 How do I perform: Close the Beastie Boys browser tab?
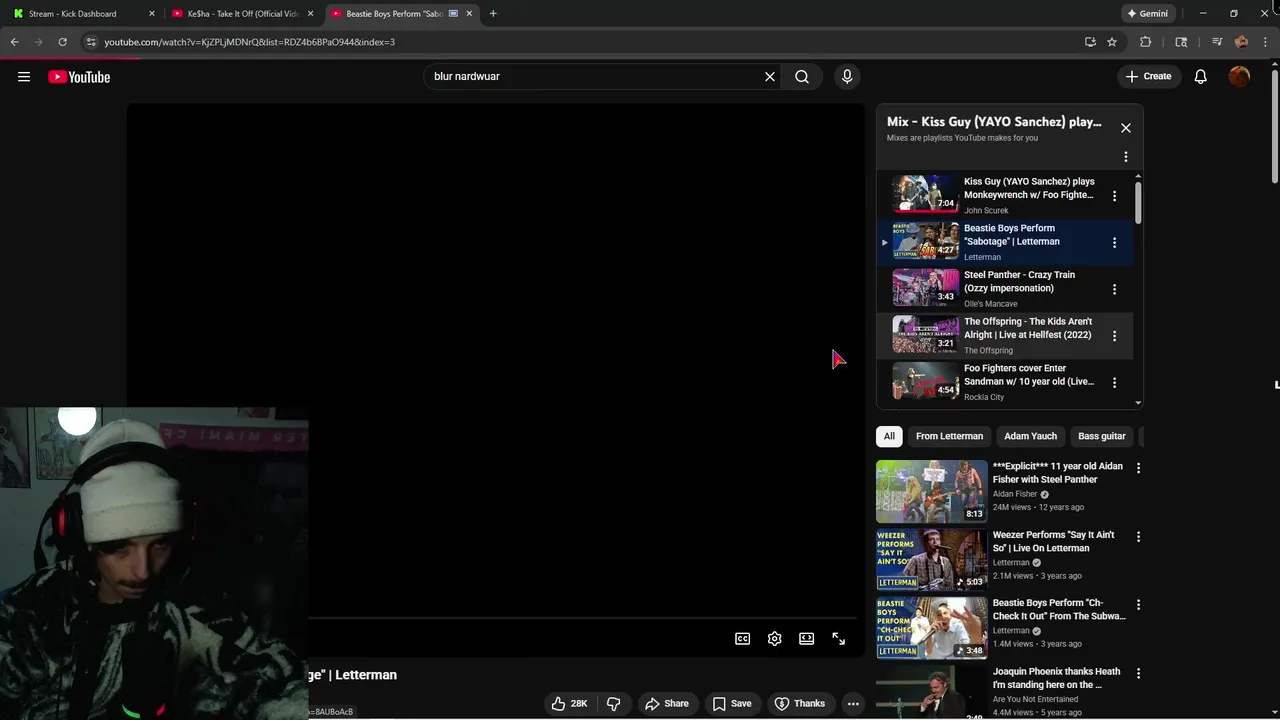[x=469, y=14]
